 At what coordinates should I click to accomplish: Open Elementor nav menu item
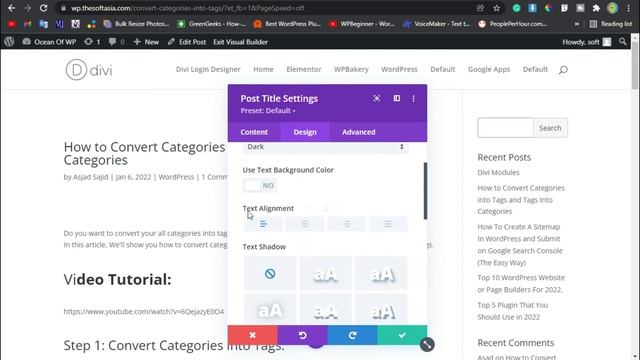[x=304, y=69]
